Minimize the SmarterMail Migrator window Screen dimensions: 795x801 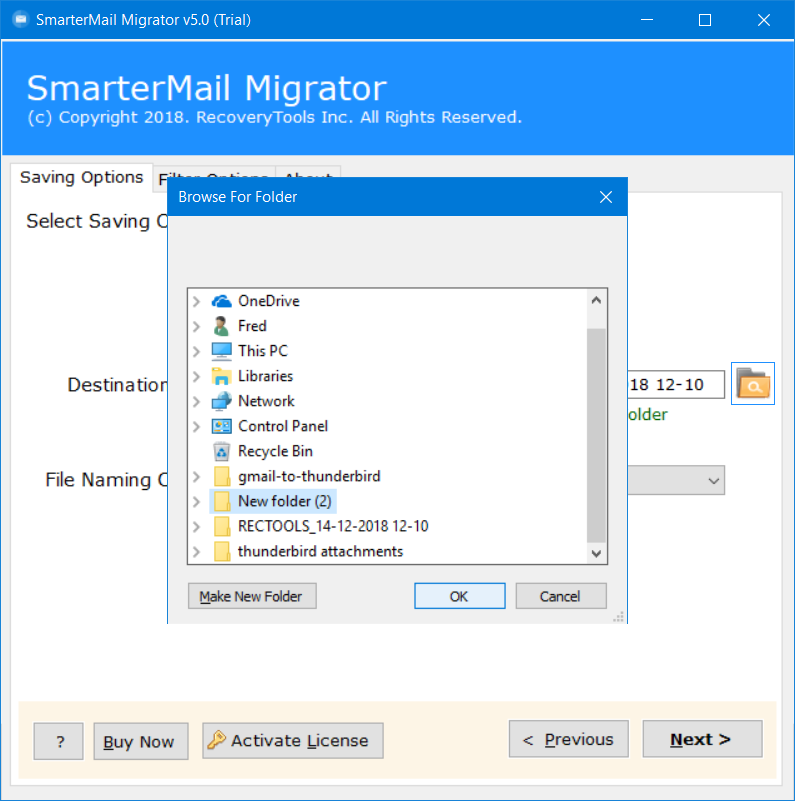tap(647, 20)
